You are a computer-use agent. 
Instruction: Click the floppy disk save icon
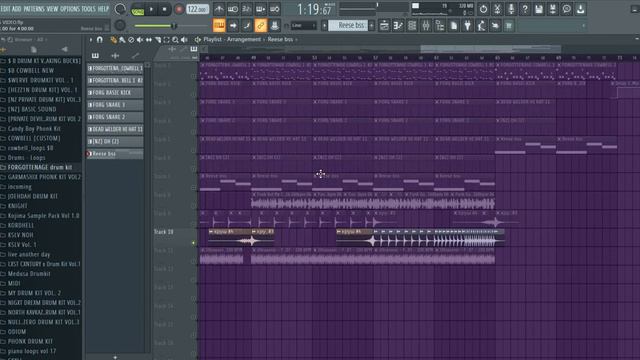coord(539,9)
